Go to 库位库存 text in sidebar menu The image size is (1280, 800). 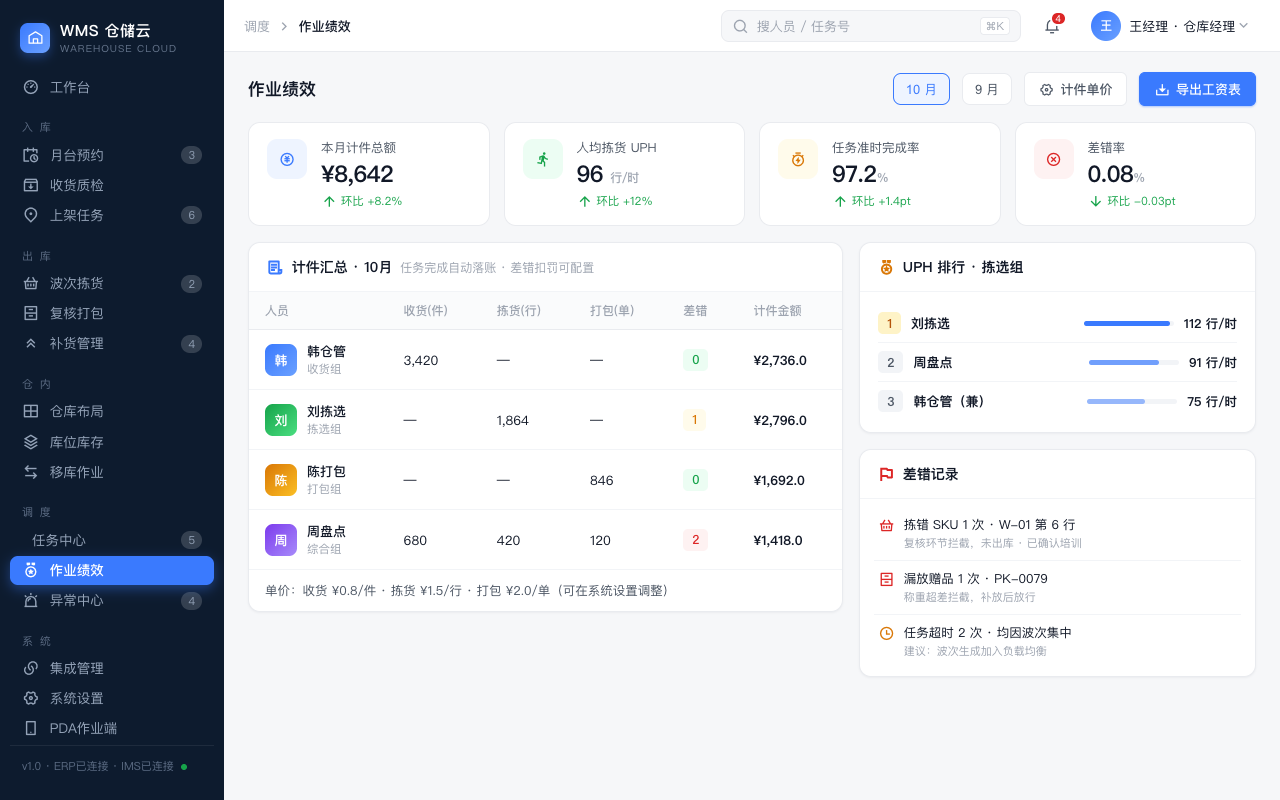(77, 441)
